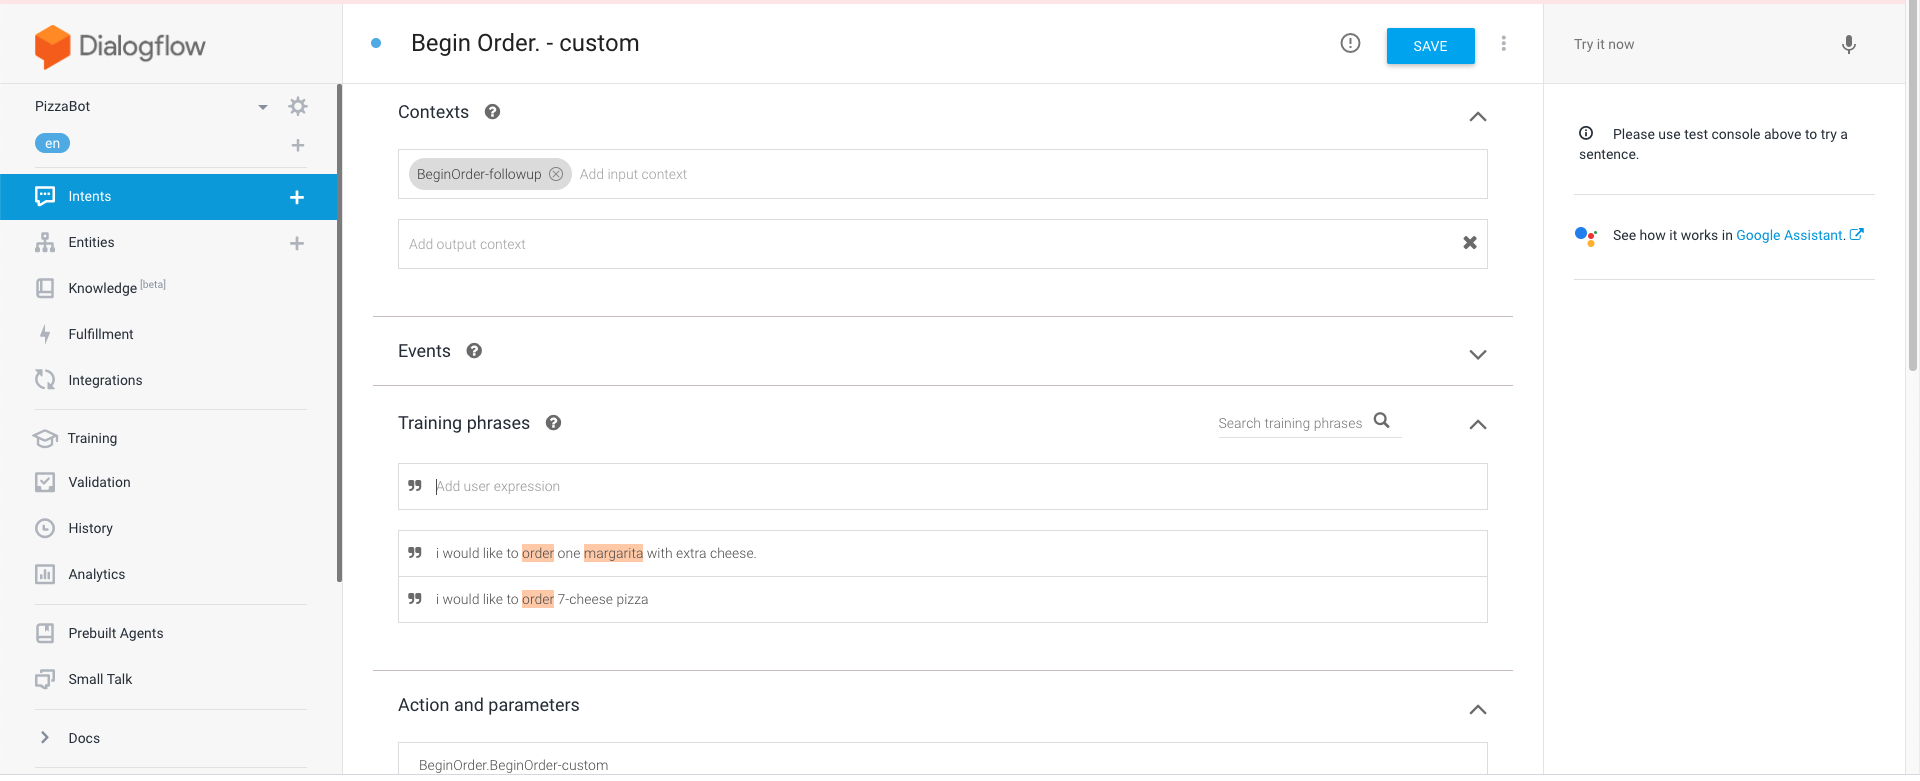This screenshot has width=1920, height=781.
Task: Open Analytics page
Action: (x=97, y=574)
